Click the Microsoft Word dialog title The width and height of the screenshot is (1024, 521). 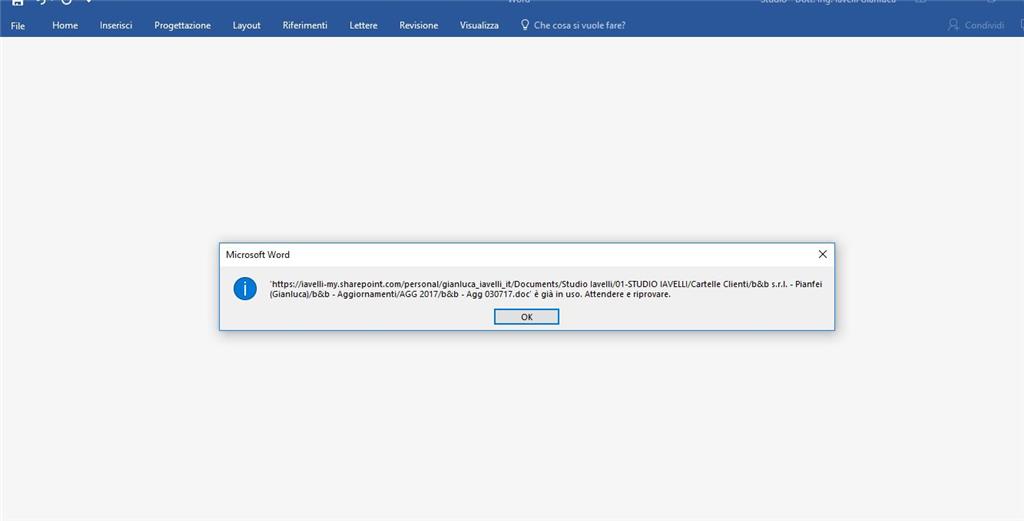257,255
